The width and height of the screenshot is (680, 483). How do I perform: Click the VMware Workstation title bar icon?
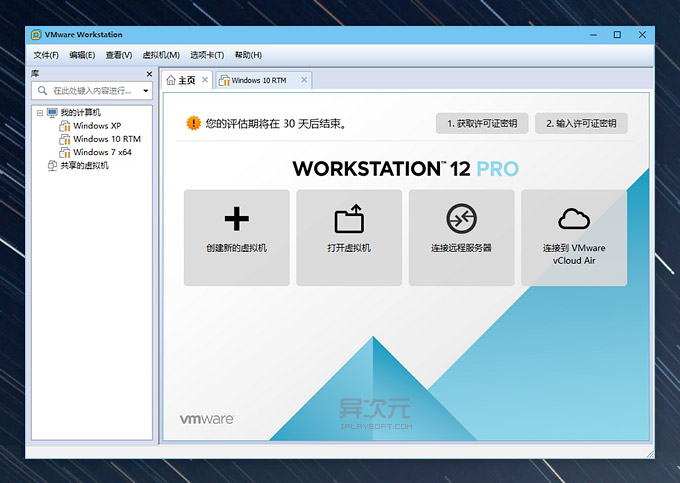tap(36, 35)
